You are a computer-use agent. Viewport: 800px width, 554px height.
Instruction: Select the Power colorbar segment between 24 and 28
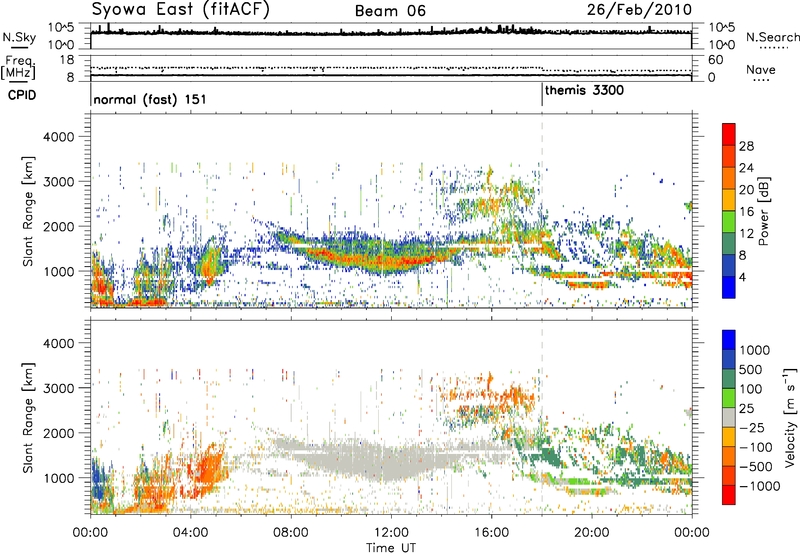coord(729,156)
